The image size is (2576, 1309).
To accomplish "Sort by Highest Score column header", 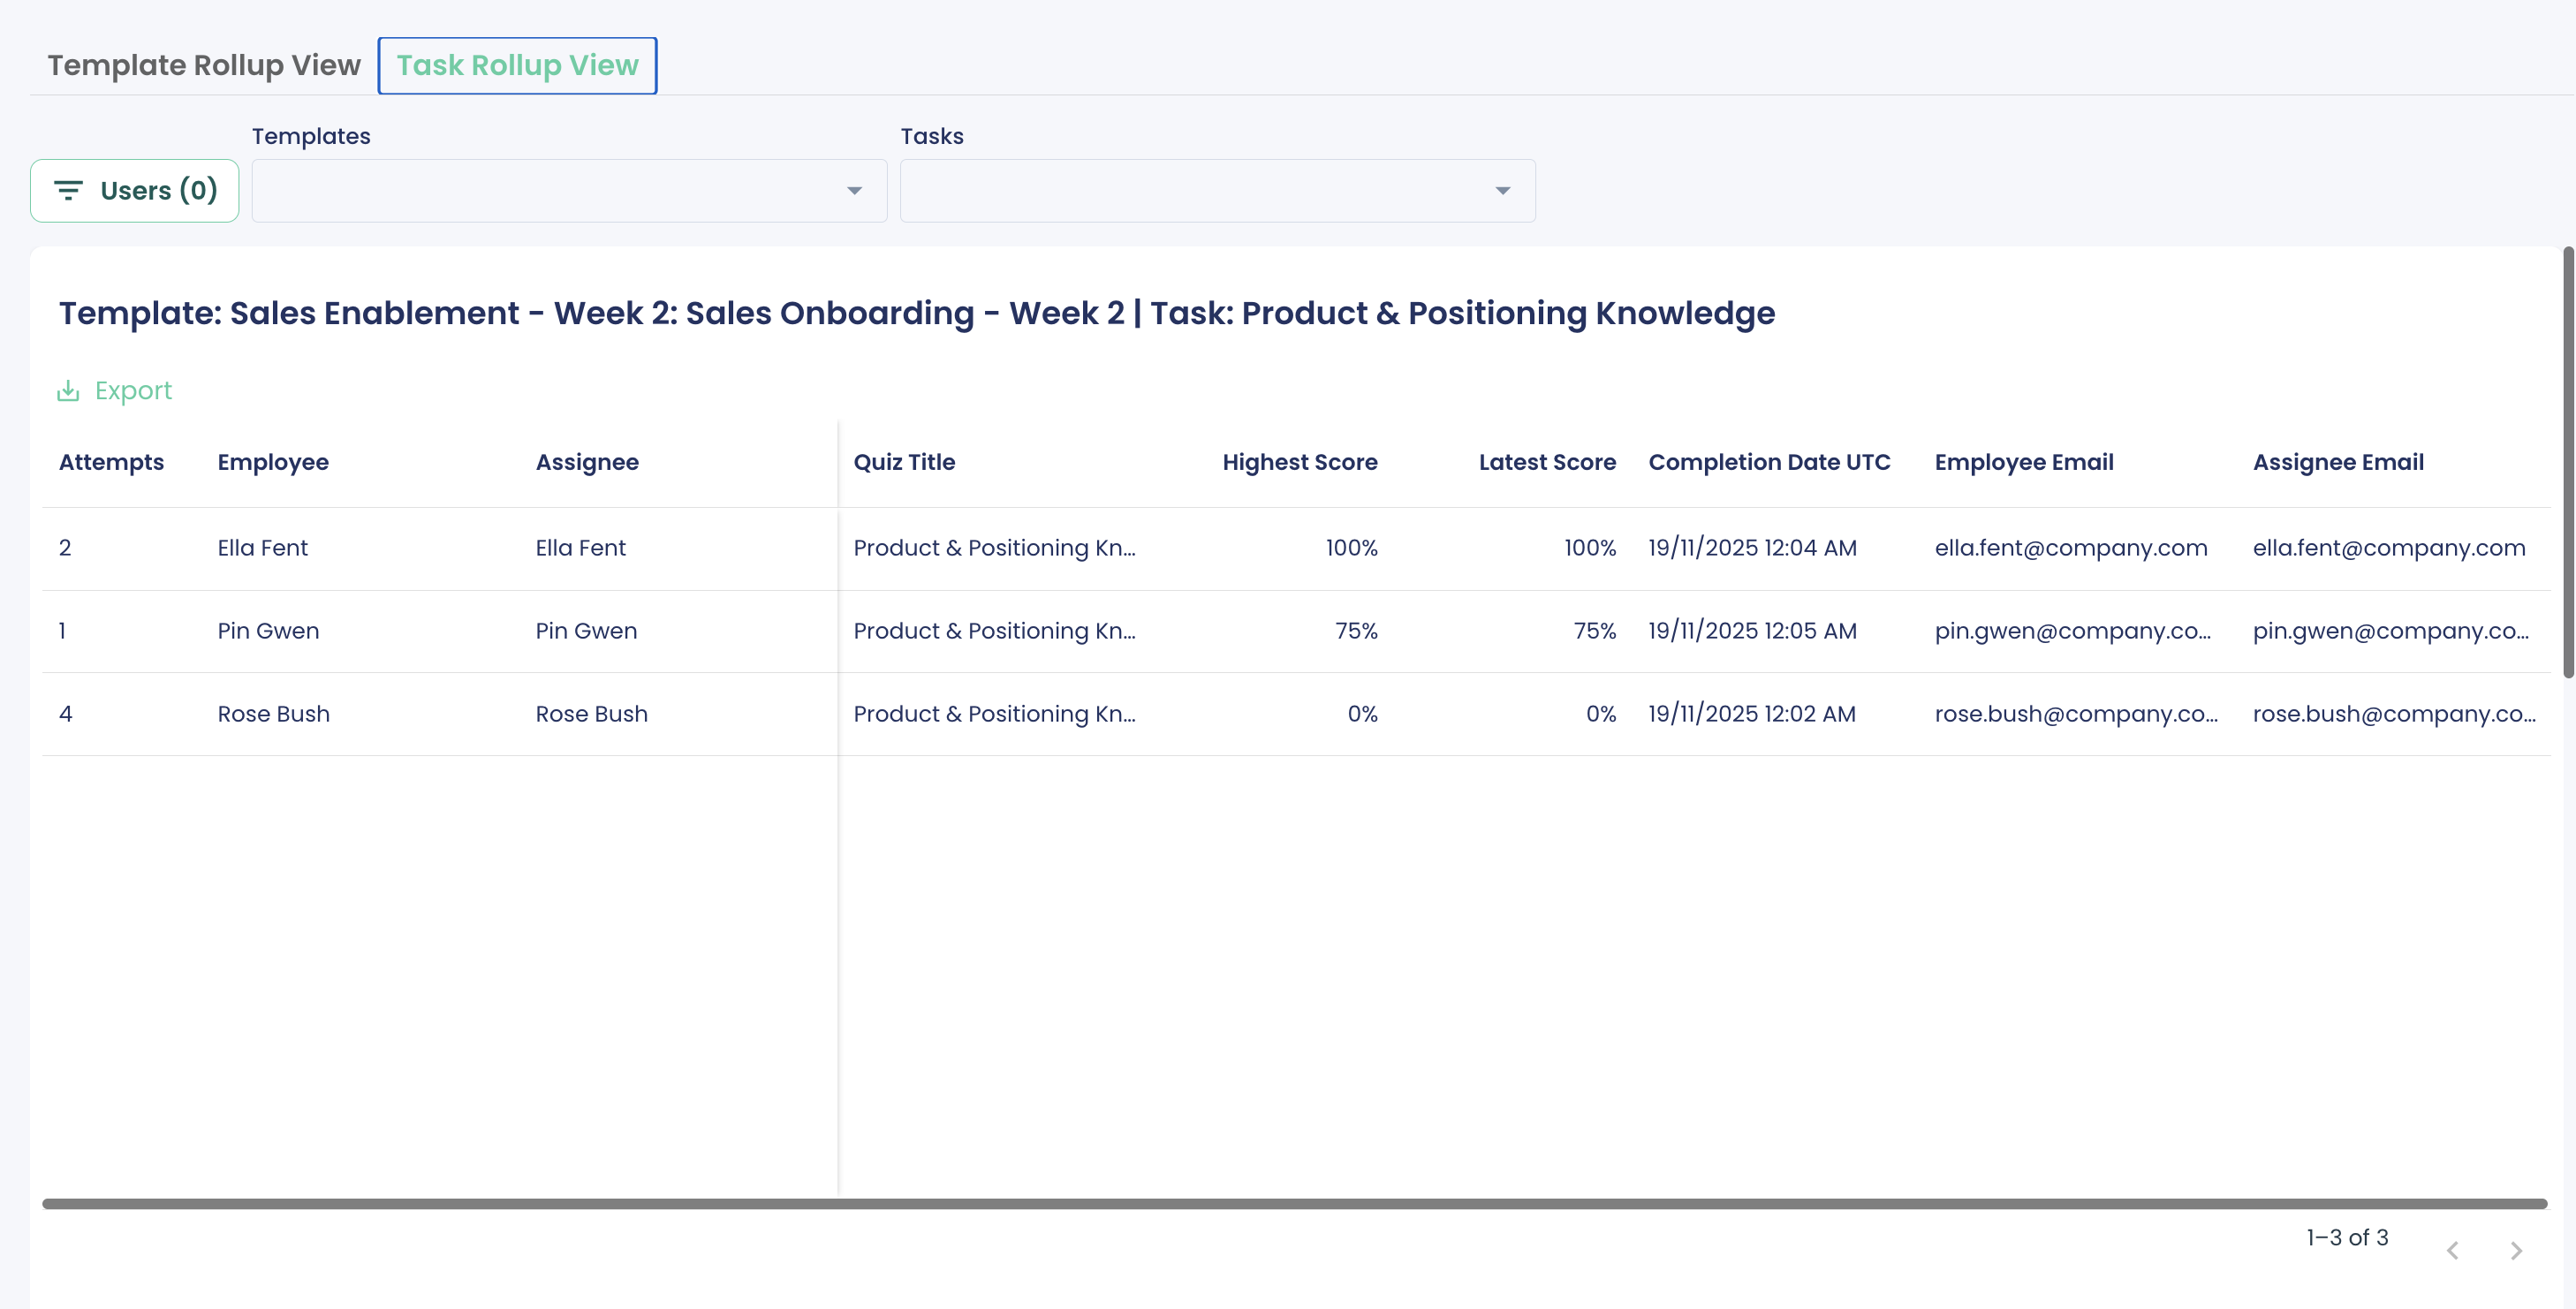I will 1299,462.
